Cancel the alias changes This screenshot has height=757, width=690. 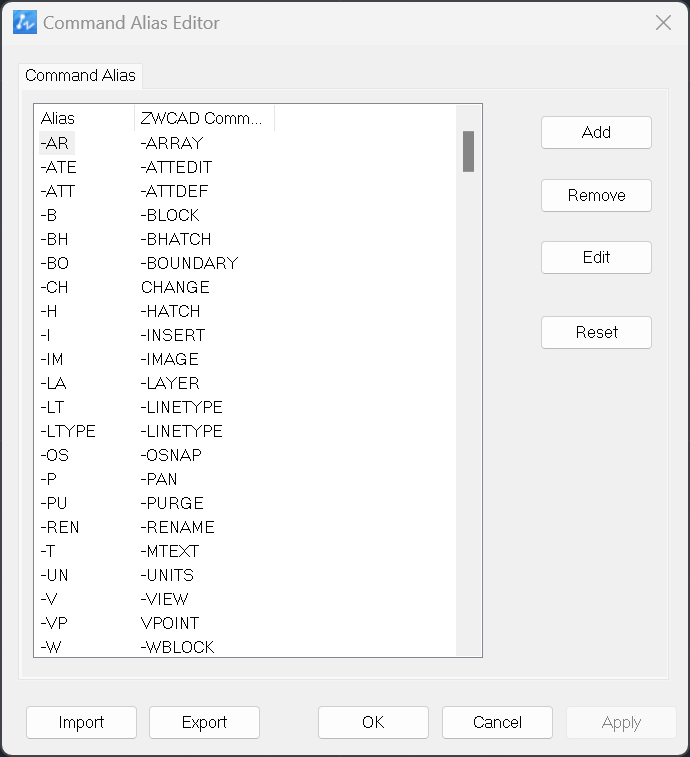(497, 722)
